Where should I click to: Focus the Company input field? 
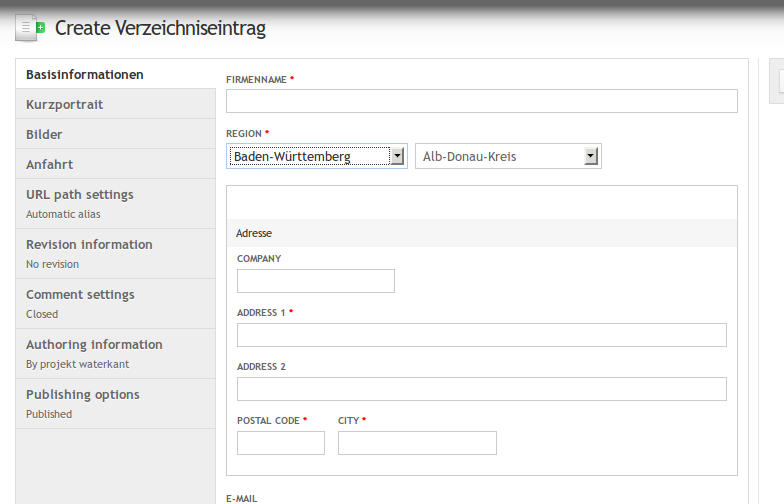(x=315, y=281)
